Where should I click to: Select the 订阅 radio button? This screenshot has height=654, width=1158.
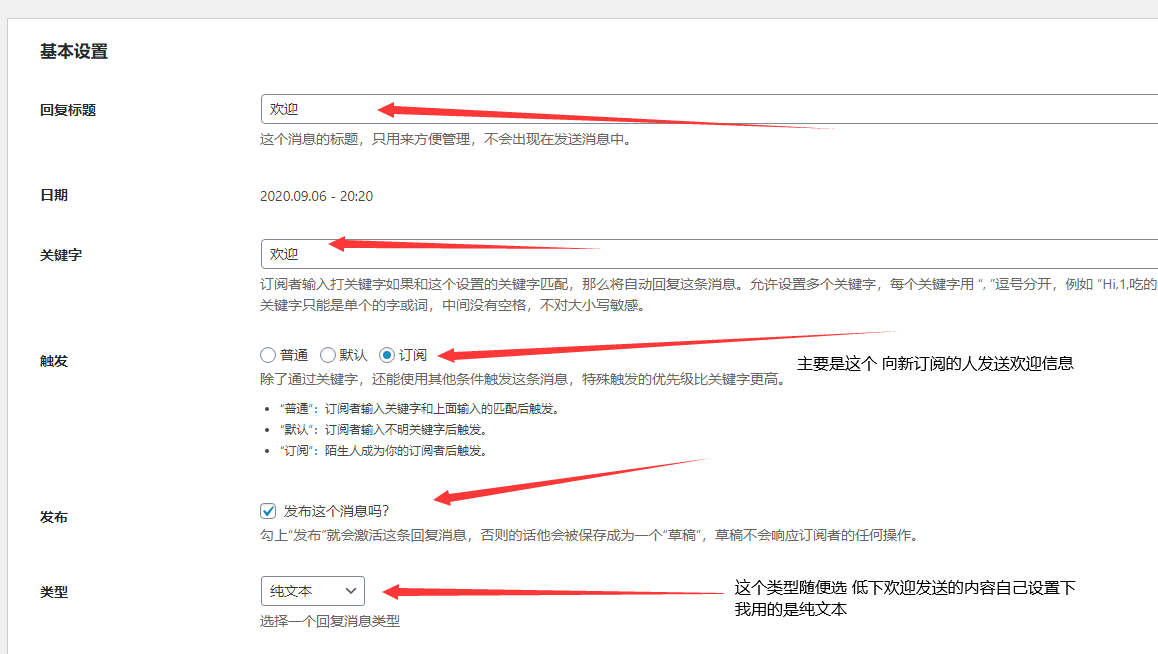[387, 355]
